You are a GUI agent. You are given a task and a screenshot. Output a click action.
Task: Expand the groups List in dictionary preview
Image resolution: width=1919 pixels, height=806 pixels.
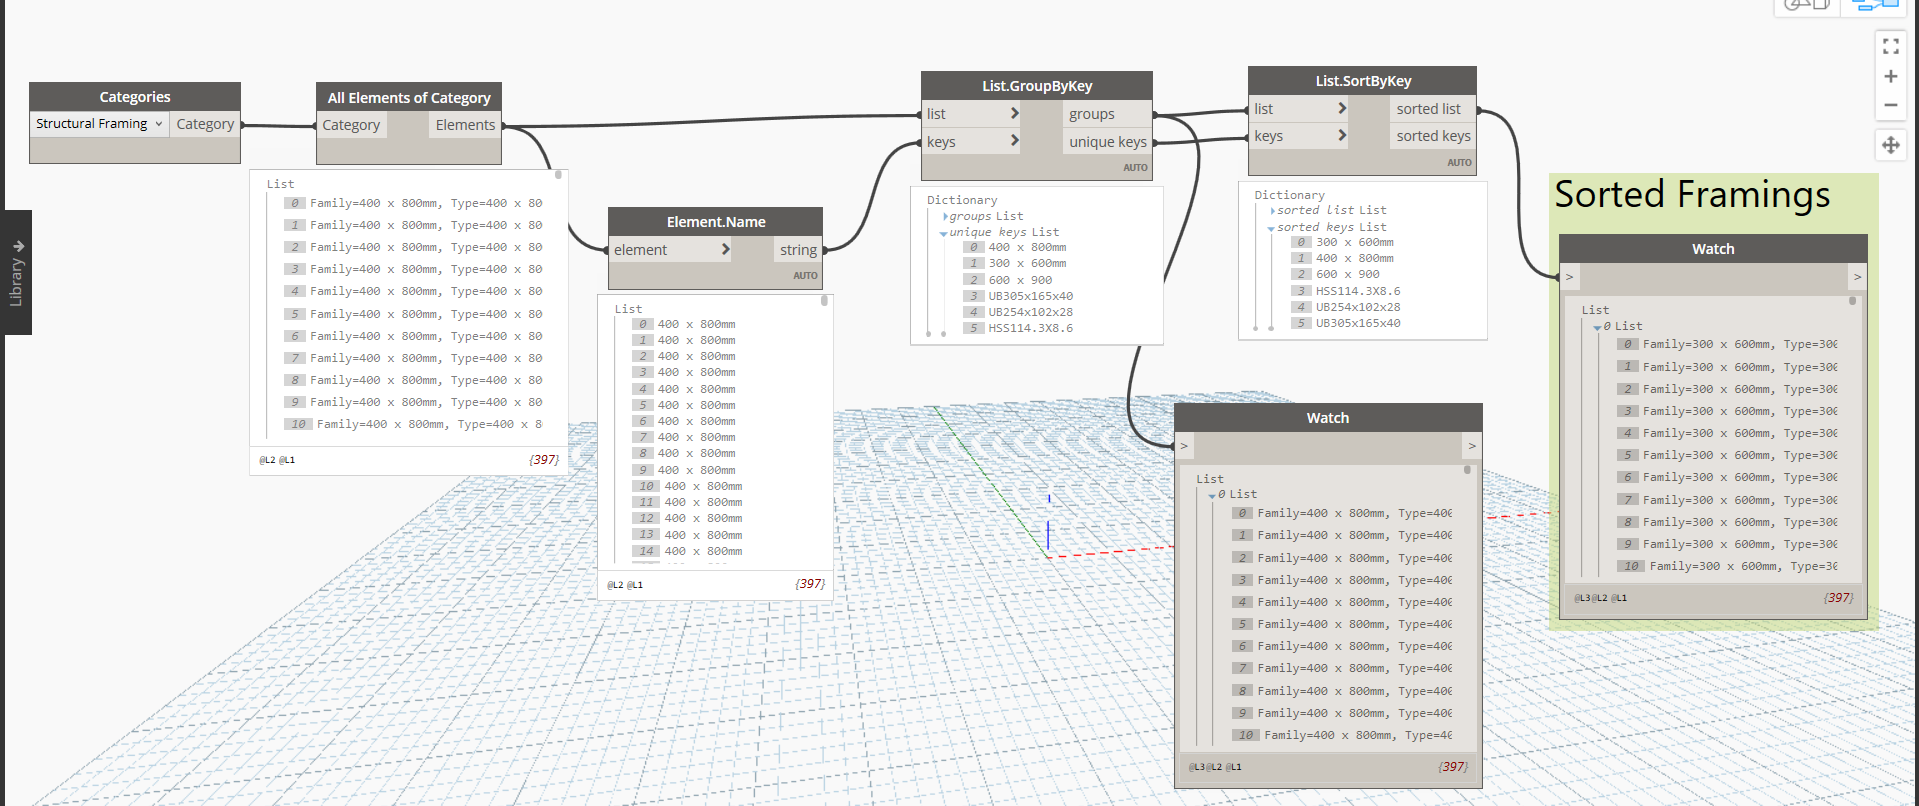(945, 217)
